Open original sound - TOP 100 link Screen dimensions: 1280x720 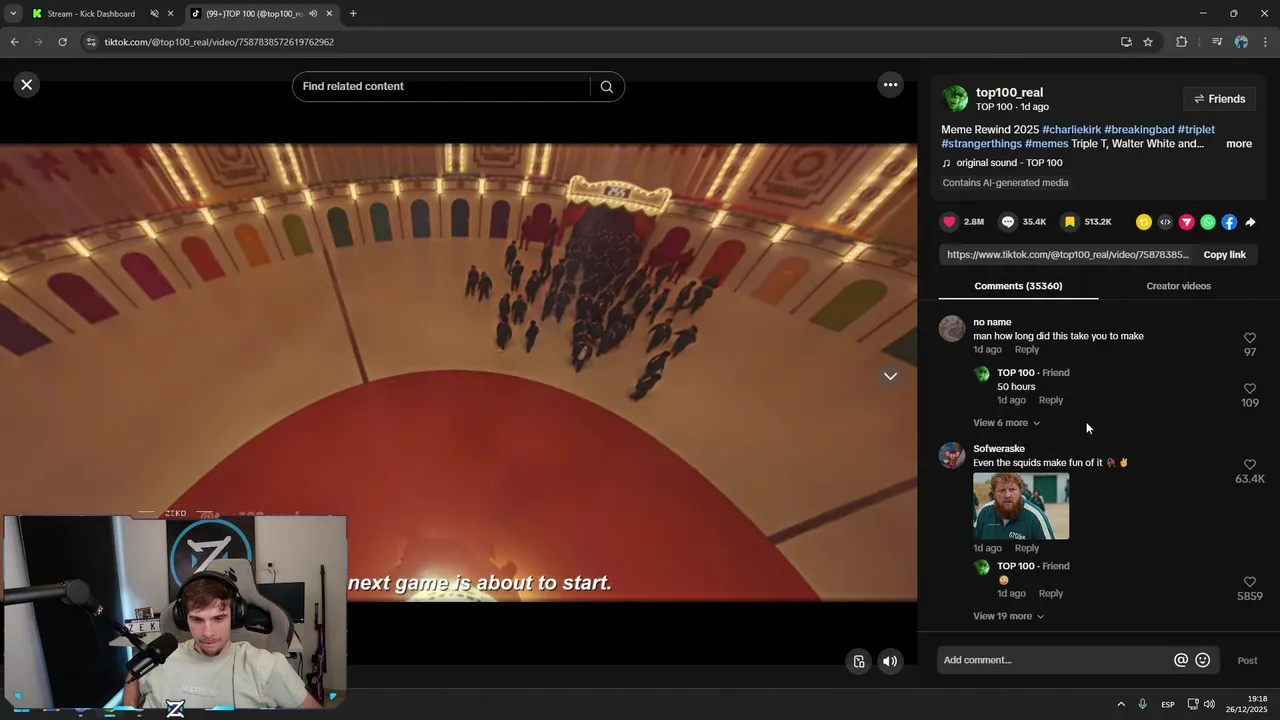point(1009,163)
